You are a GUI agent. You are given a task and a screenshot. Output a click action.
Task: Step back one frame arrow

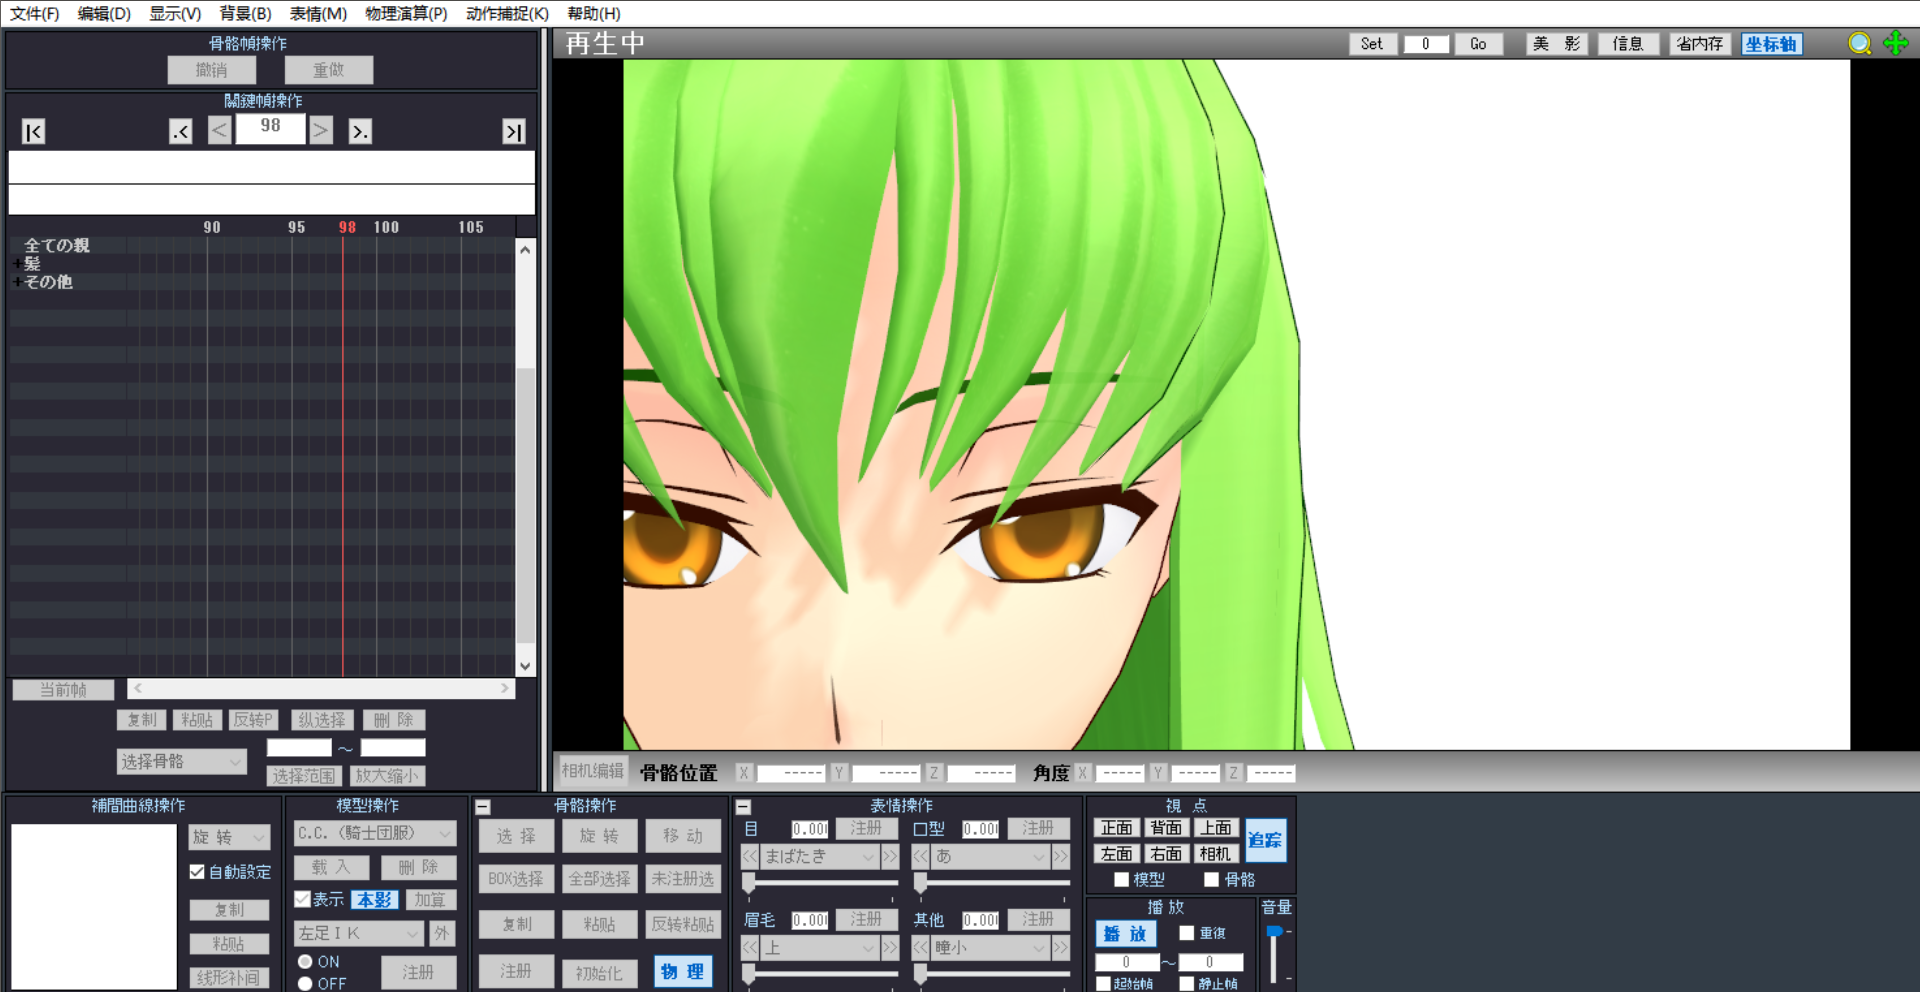click(x=220, y=130)
